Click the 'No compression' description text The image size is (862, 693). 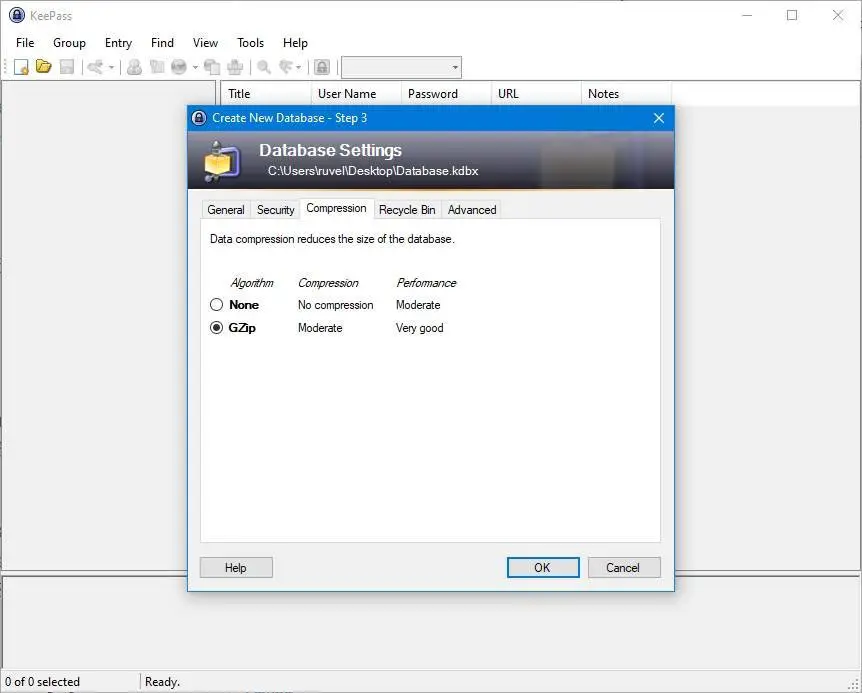click(335, 305)
